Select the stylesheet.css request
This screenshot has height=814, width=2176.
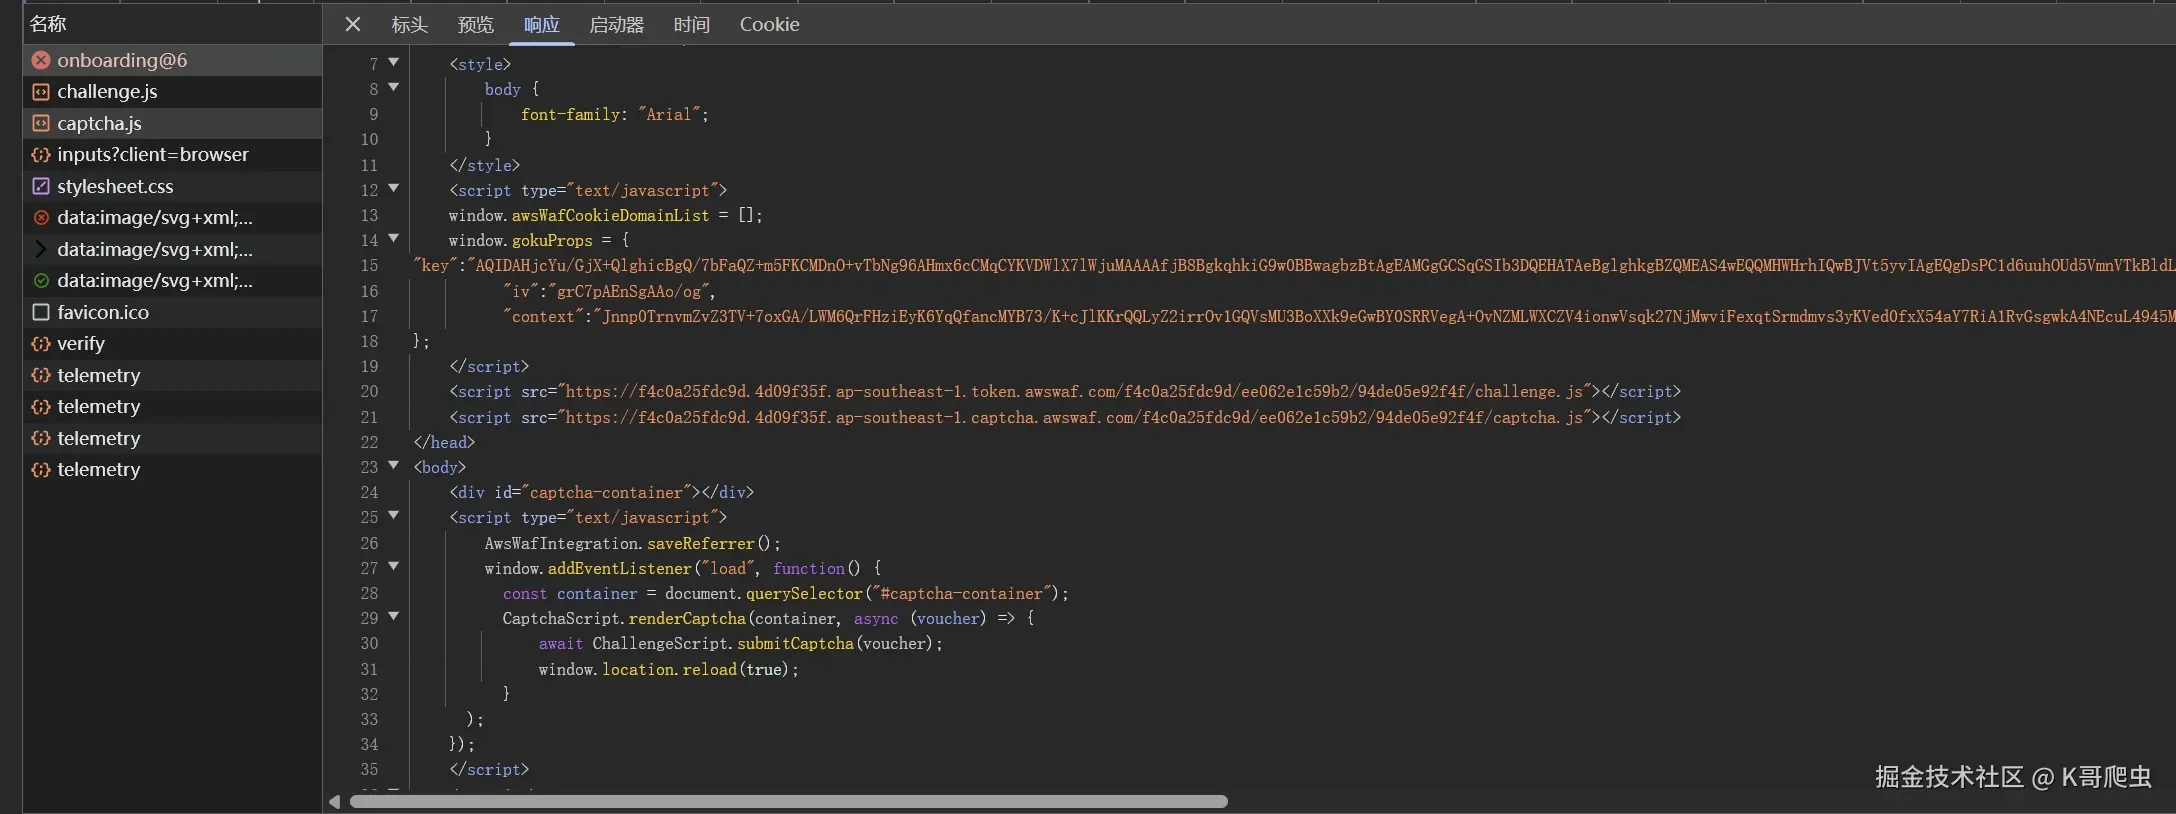[172, 186]
